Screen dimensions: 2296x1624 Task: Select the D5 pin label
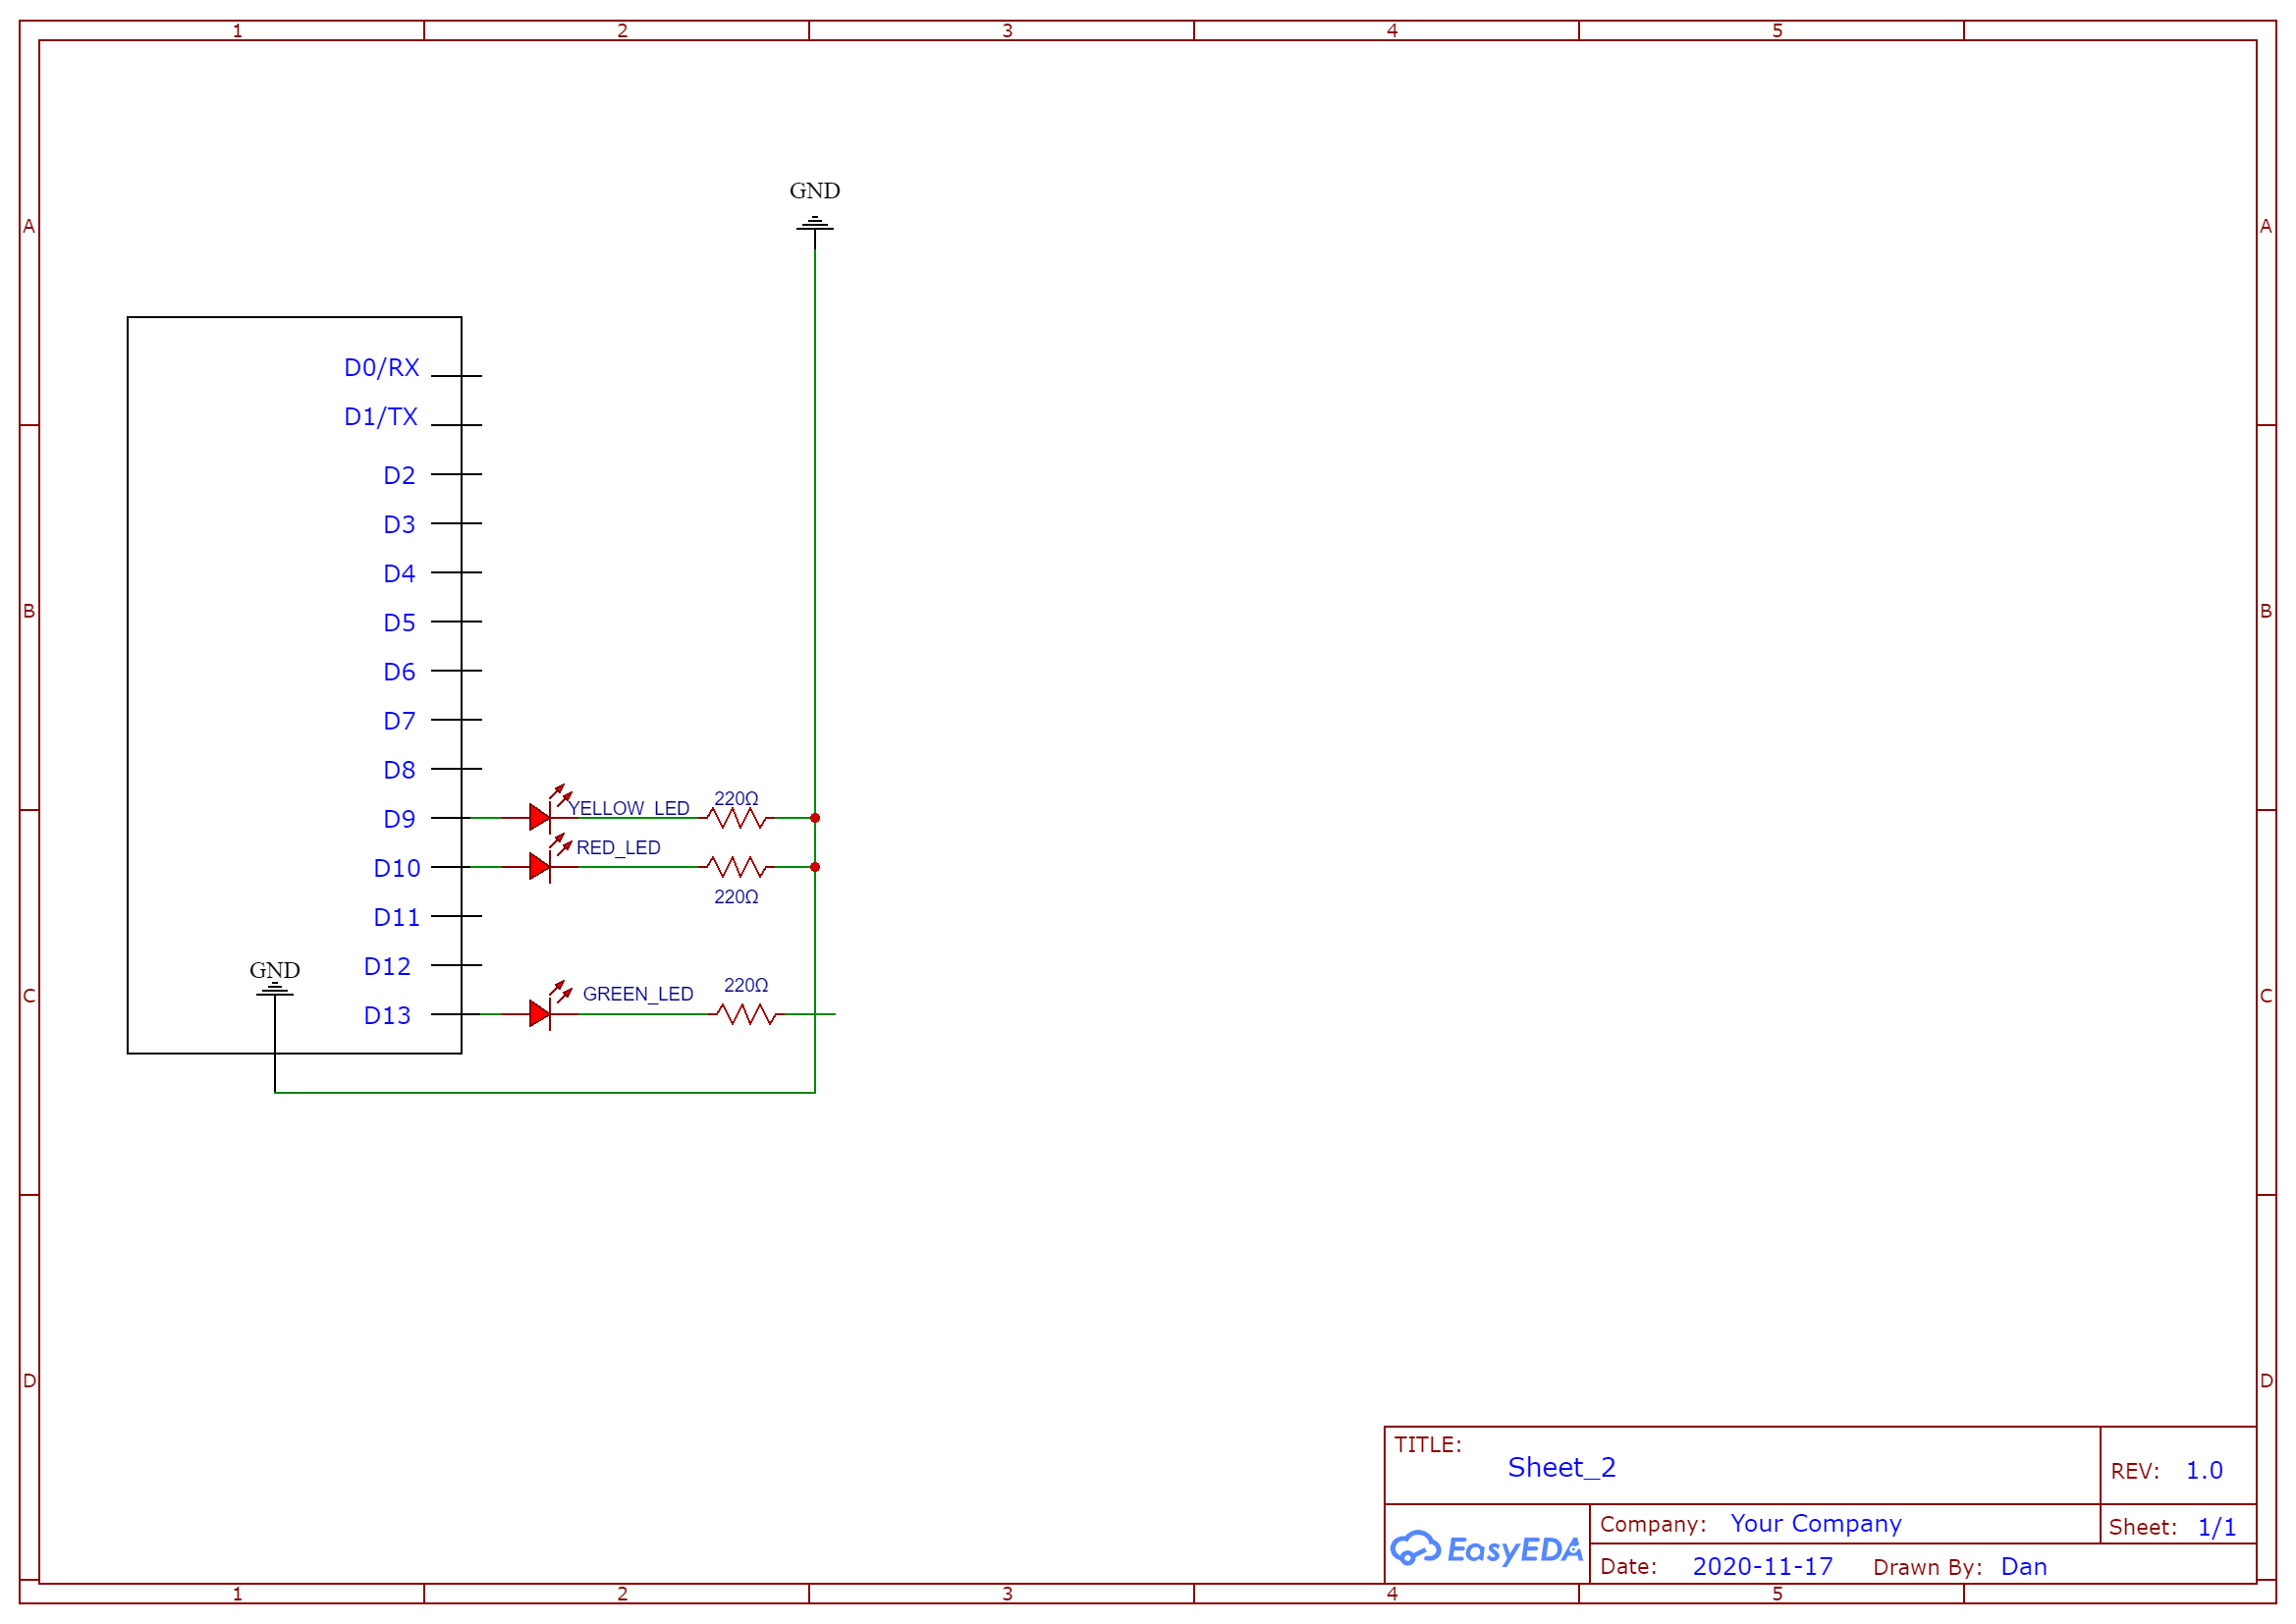(399, 622)
